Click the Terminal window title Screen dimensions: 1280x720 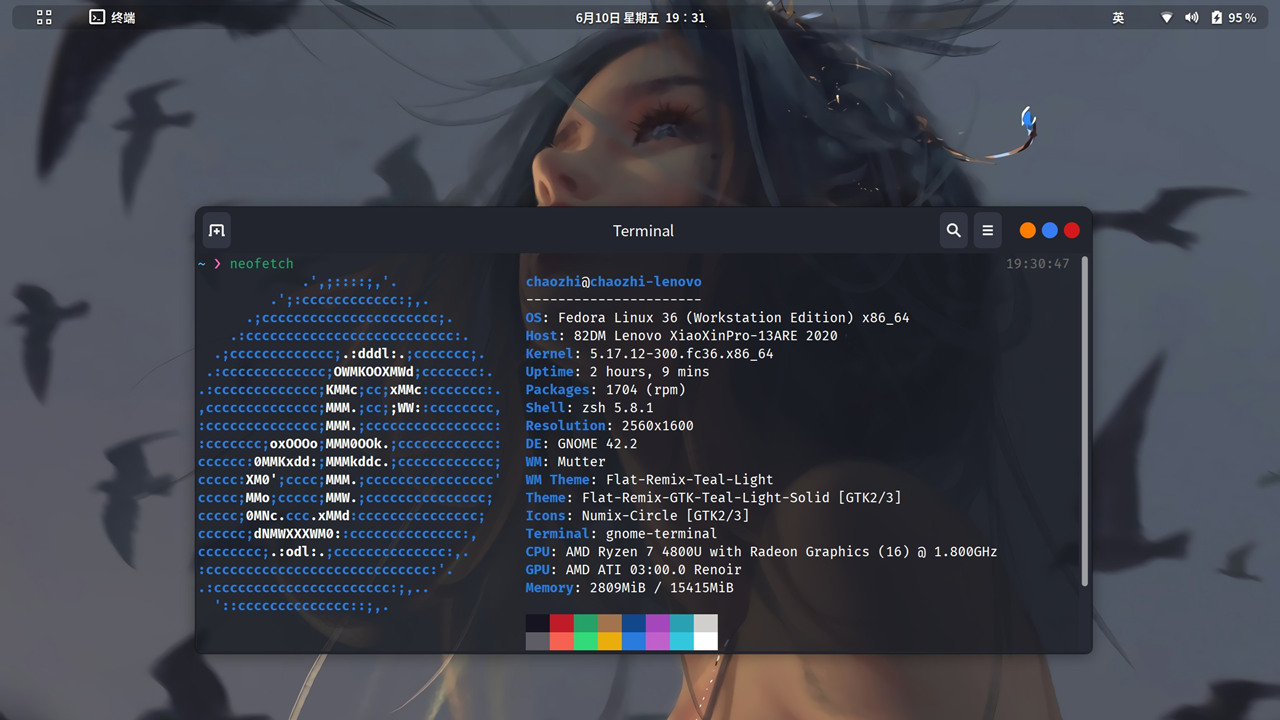[x=643, y=231]
